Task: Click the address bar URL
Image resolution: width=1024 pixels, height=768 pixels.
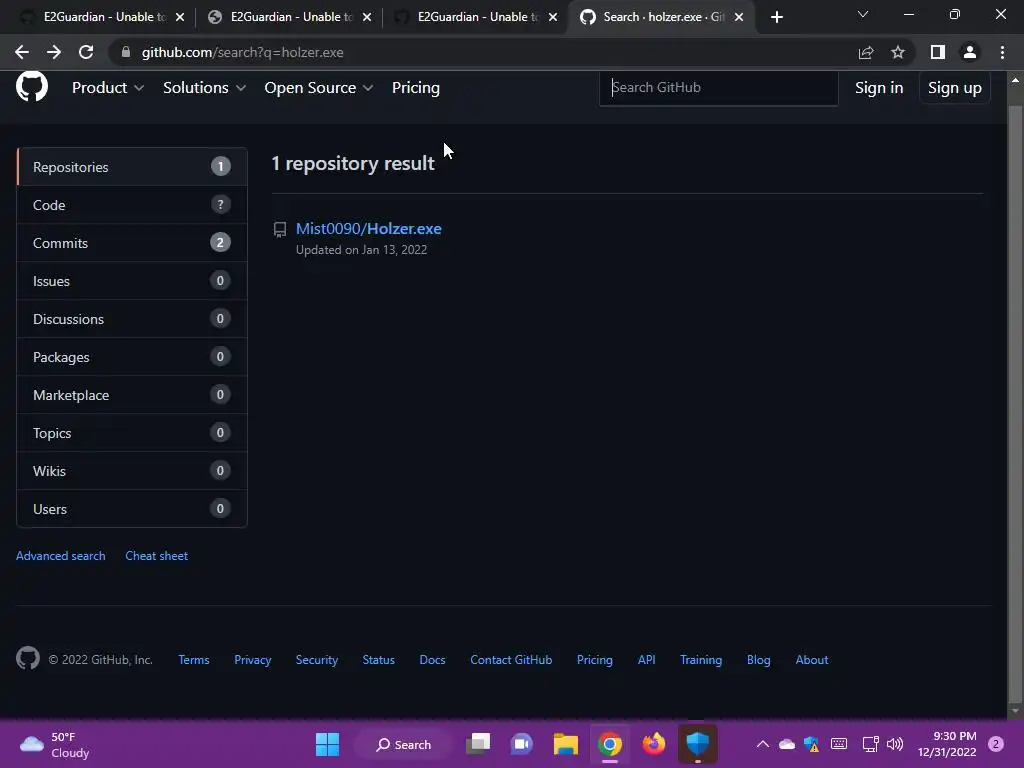Action: pyautogui.click(x=242, y=52)
